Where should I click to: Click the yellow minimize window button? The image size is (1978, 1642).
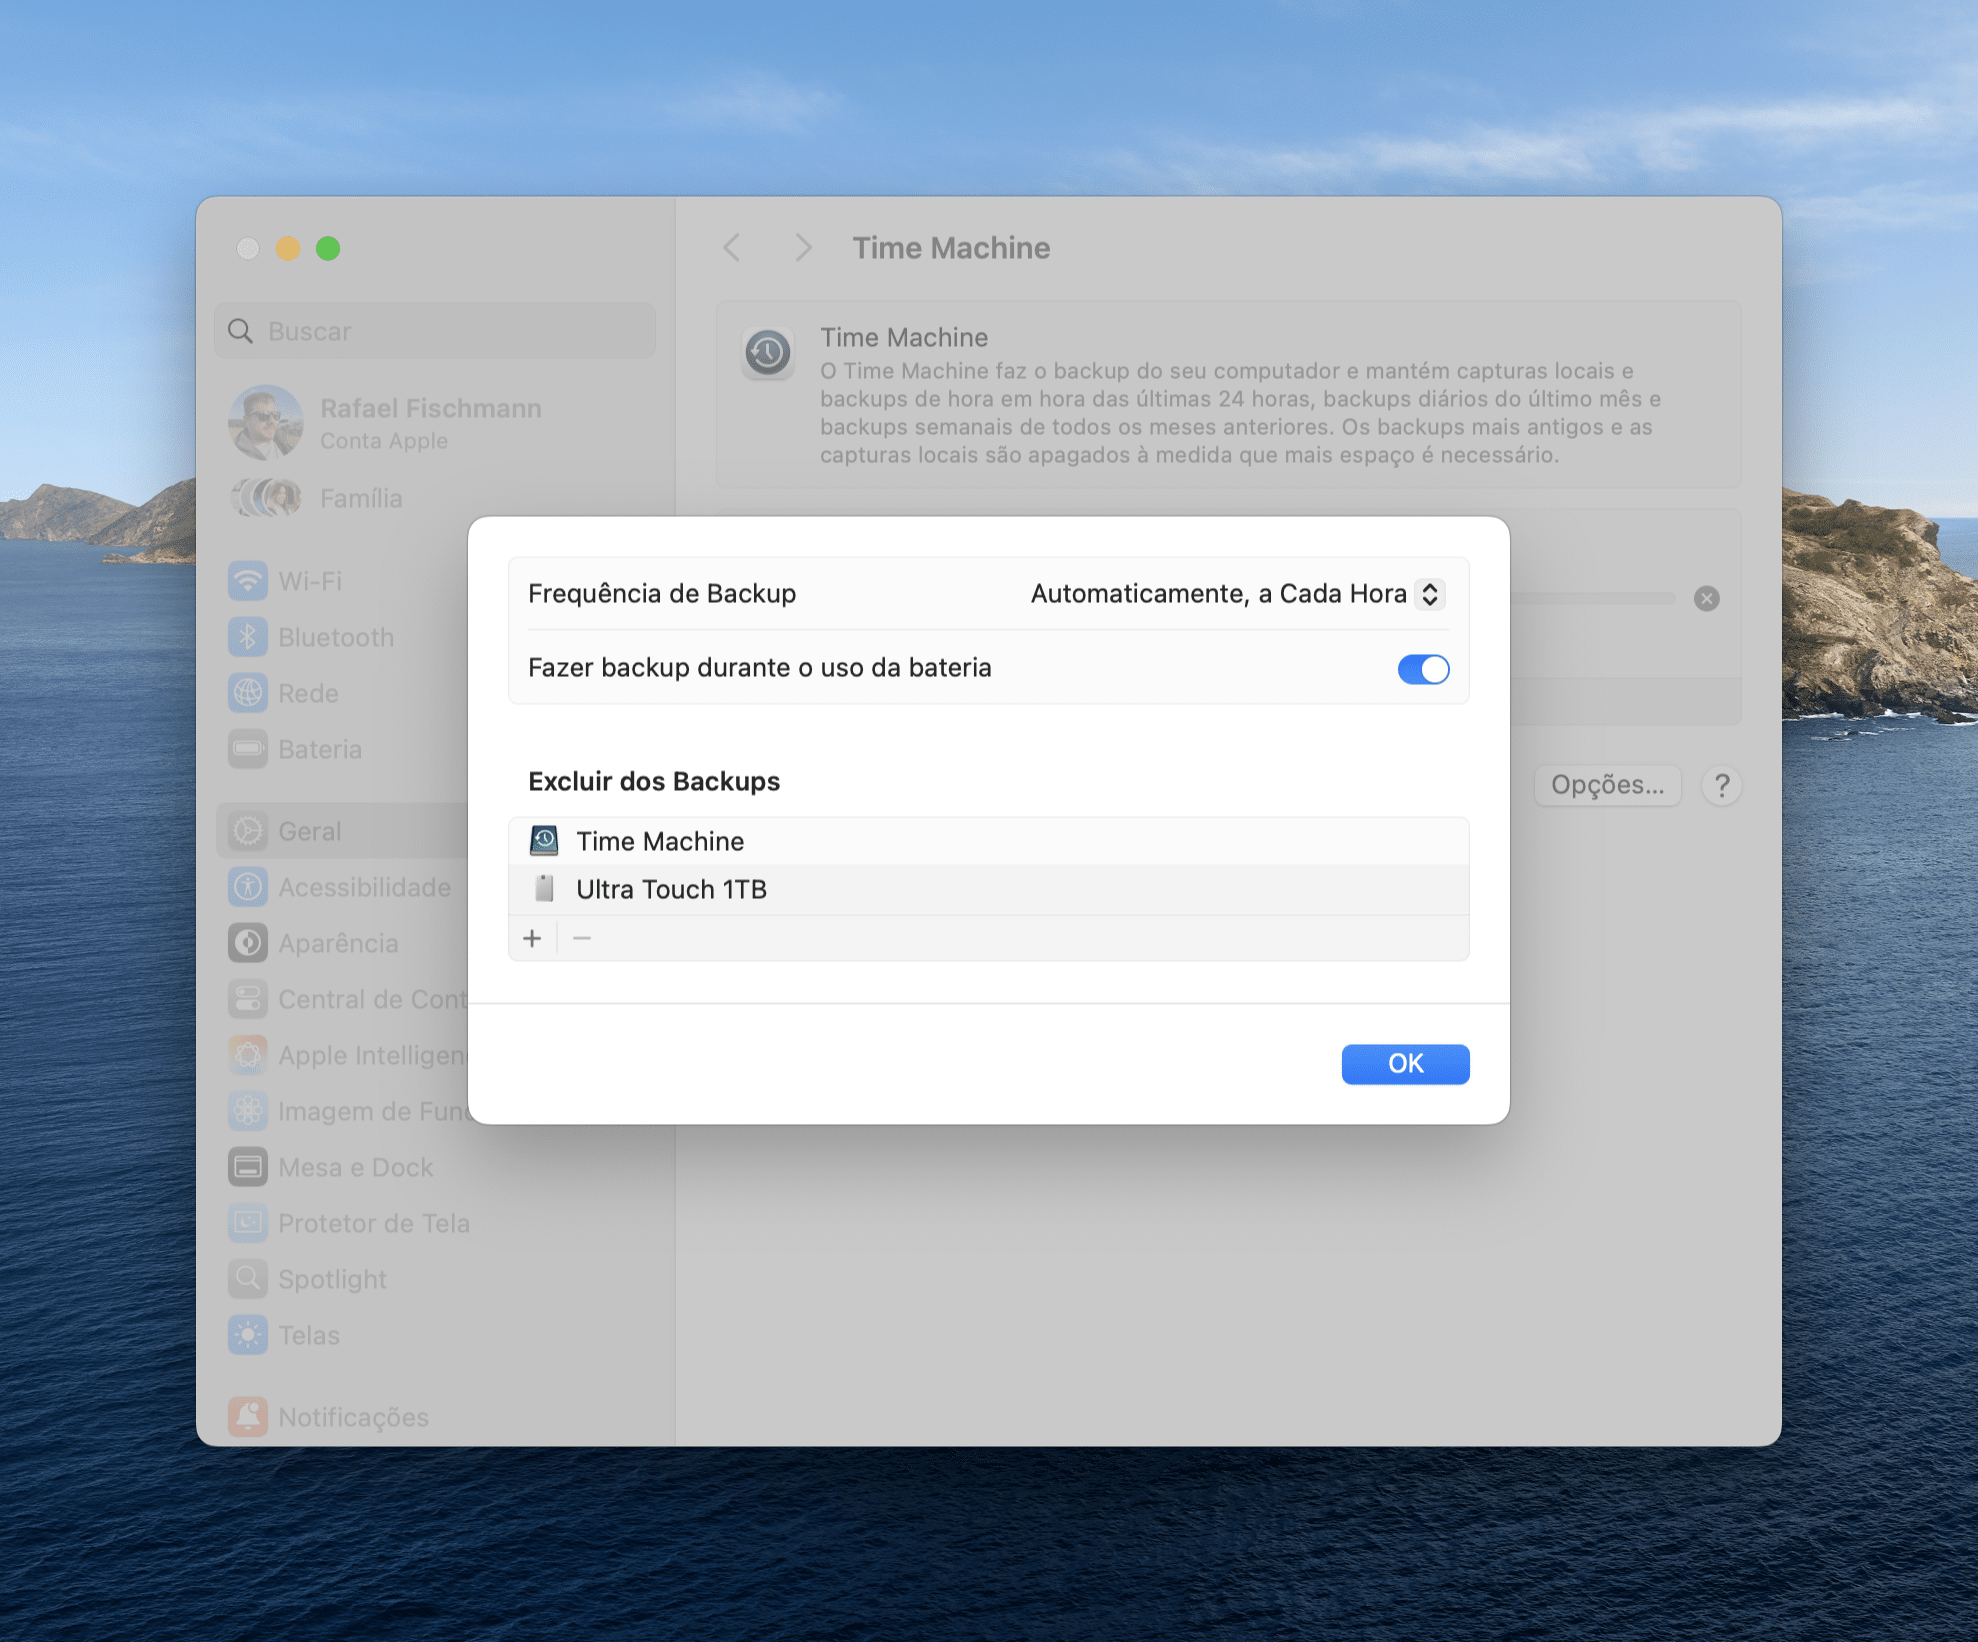coord(288,248)
